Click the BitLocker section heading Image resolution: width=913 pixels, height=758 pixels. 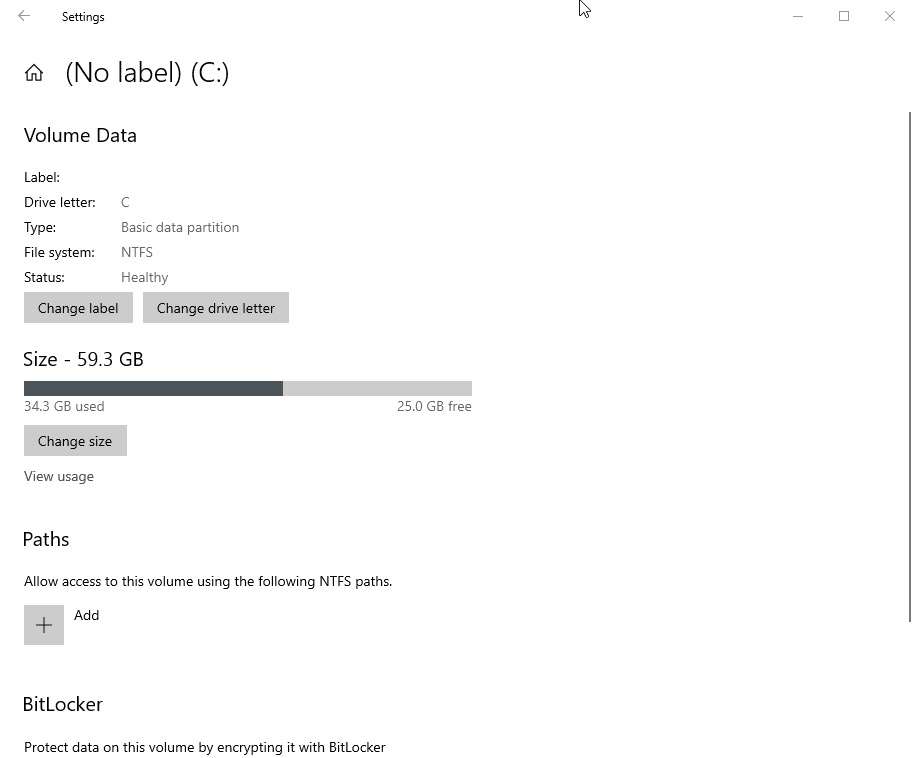coord(62,704)
